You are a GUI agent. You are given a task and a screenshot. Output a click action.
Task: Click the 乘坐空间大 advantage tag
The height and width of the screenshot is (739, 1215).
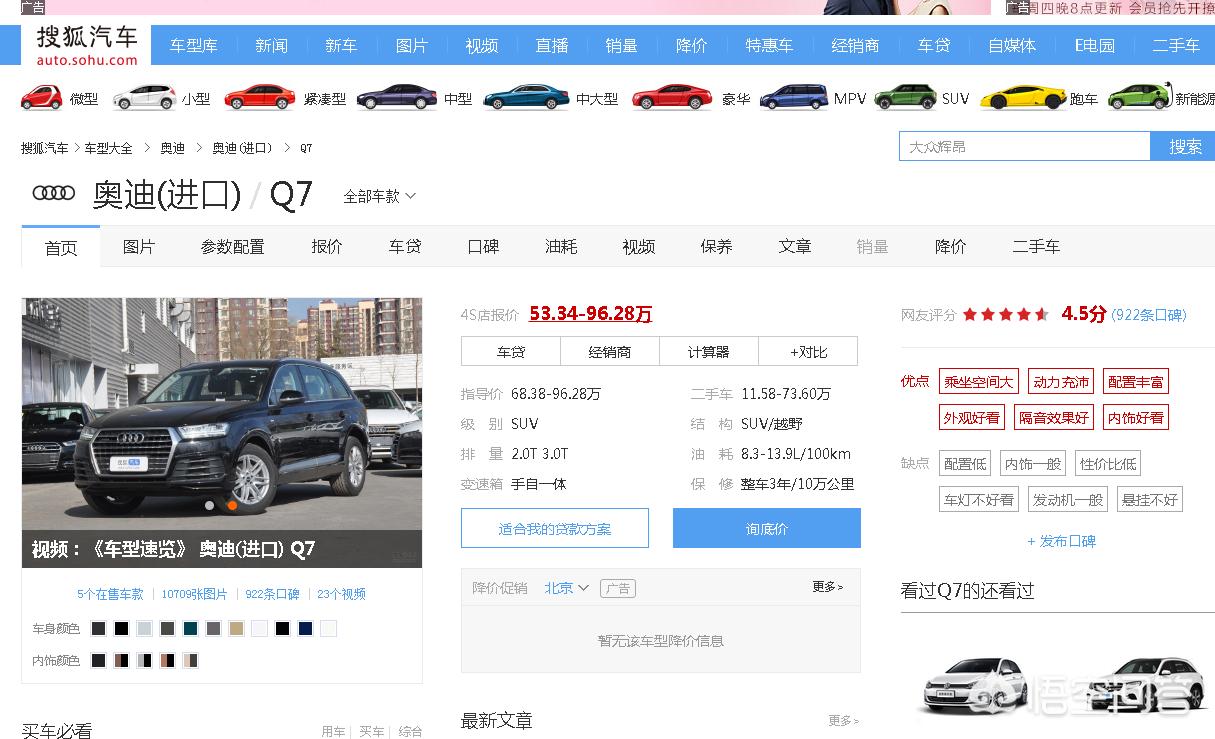[979, 382]
